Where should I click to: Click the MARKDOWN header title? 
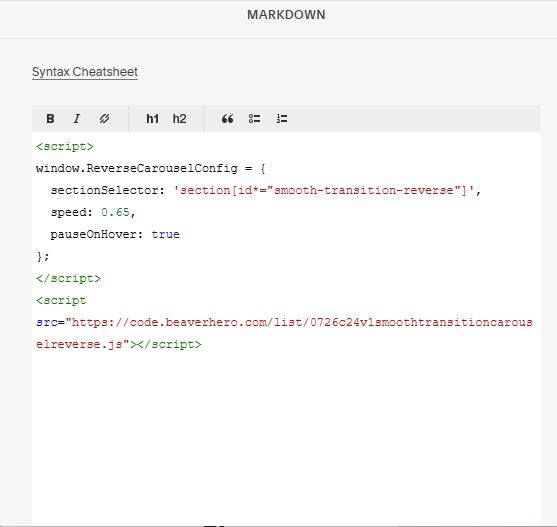(286, 15)
